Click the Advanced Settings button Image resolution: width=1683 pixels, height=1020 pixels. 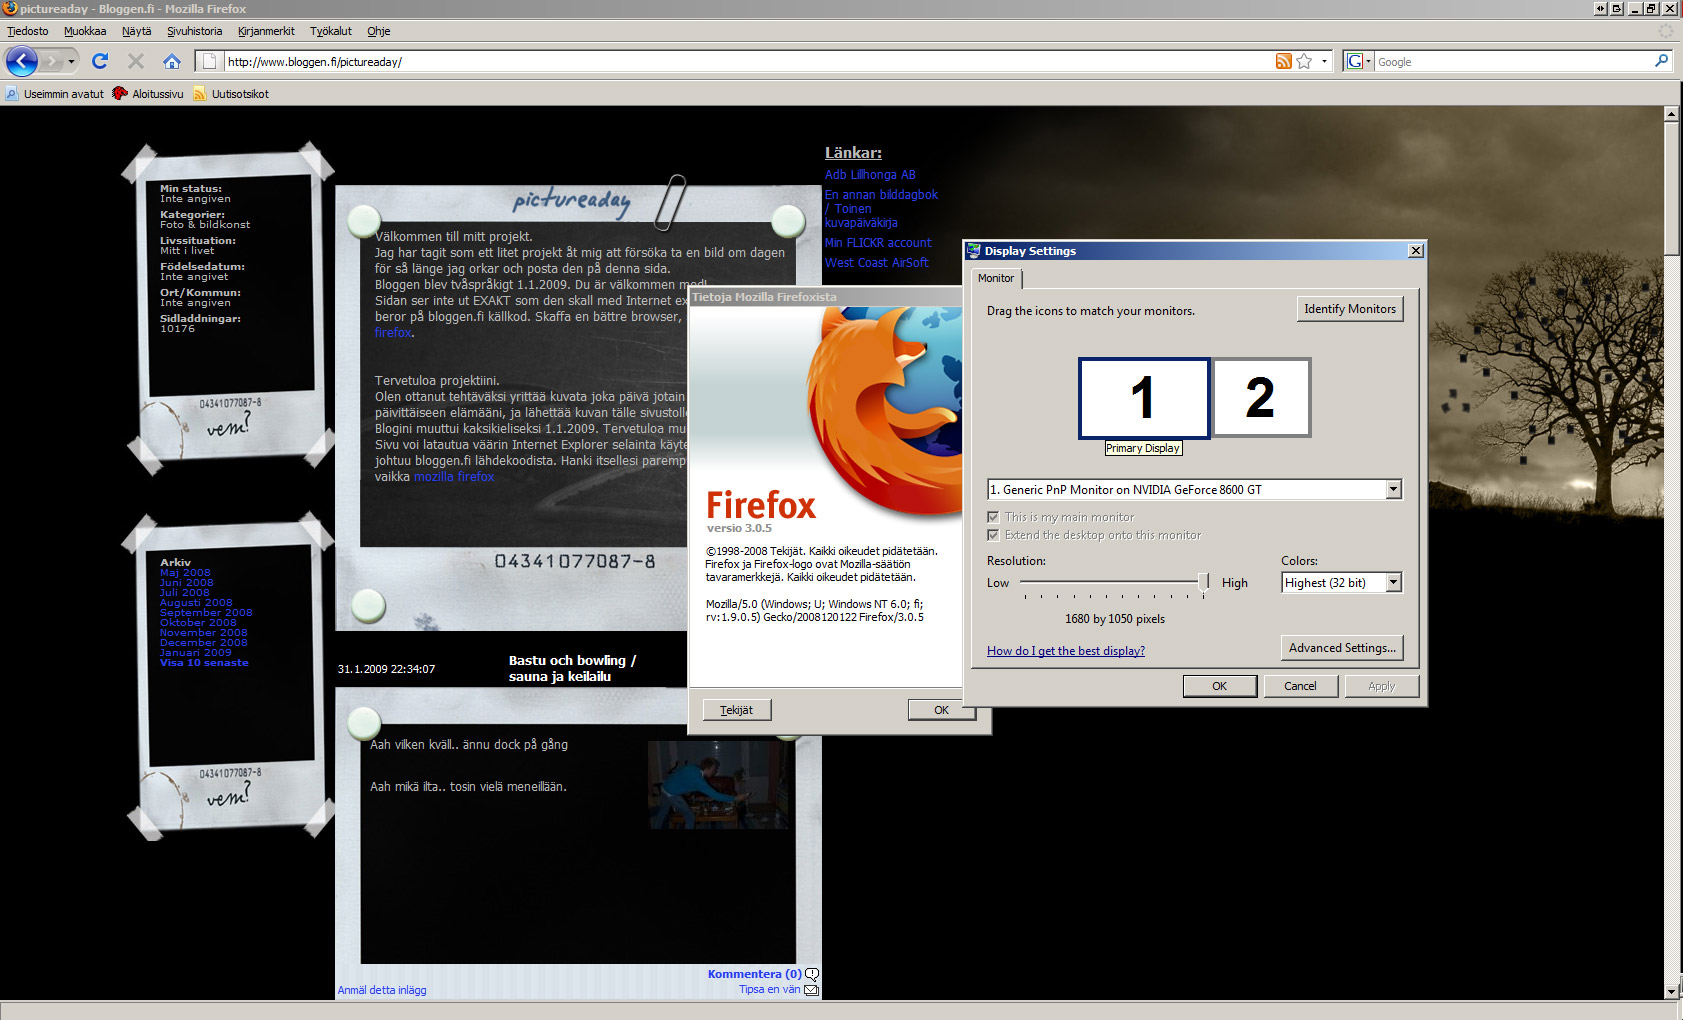coord(1342,648)
